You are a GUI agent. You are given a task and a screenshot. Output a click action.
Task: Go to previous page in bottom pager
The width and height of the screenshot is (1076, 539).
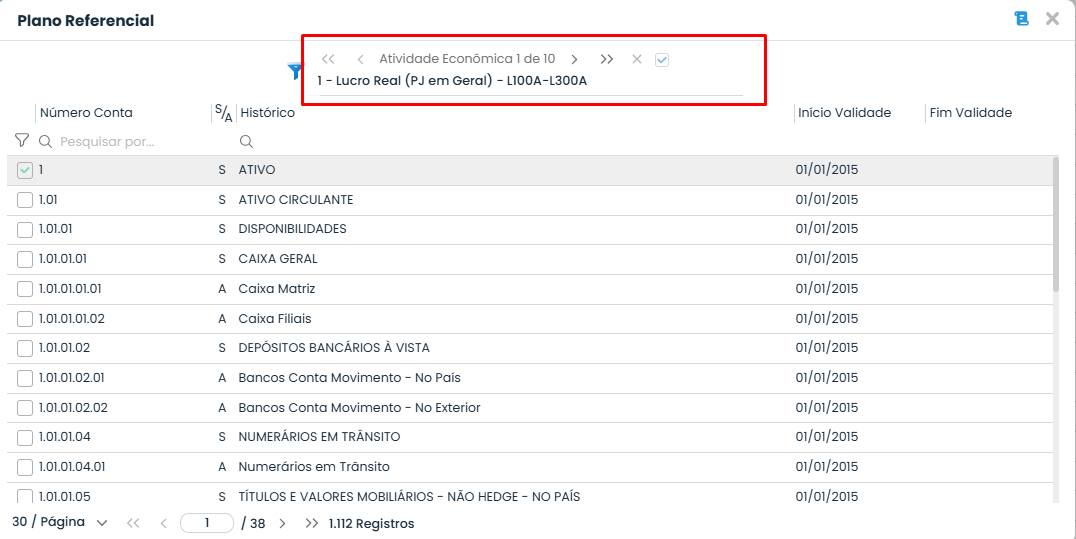[163, 523]
